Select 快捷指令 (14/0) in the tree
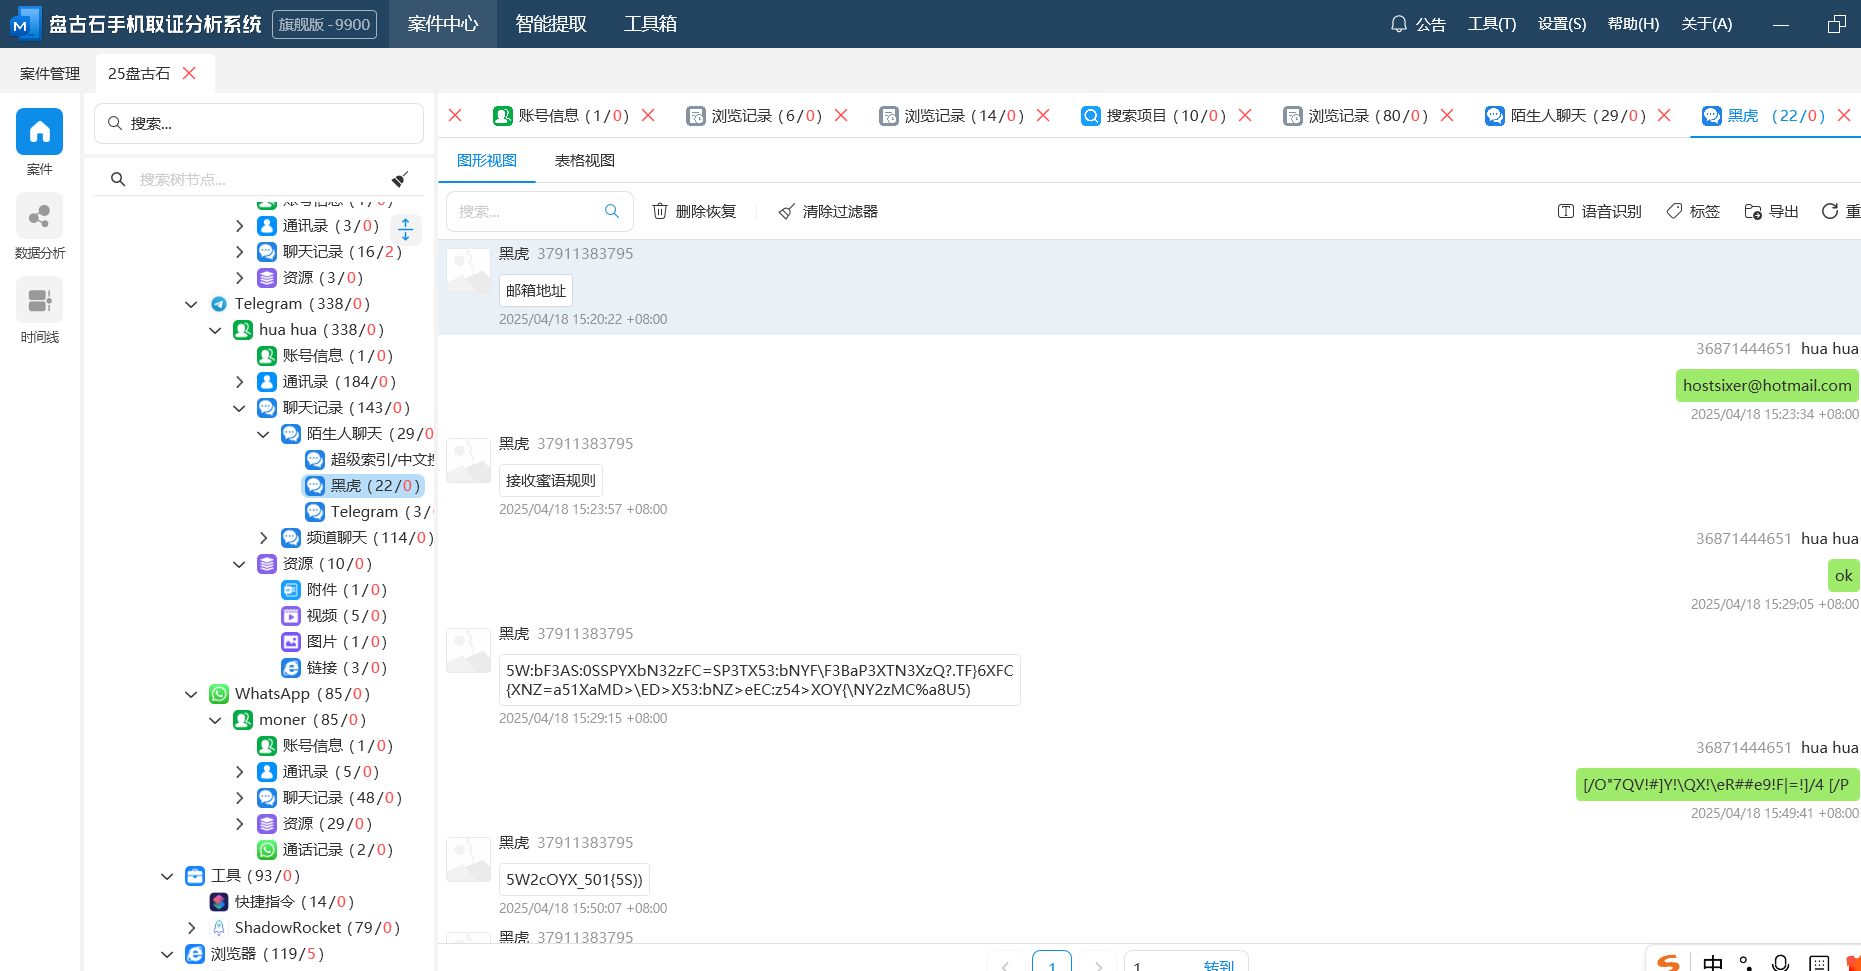Image resolution: width=1861 pixels, height=971 pixels. [x=282, y=902]
